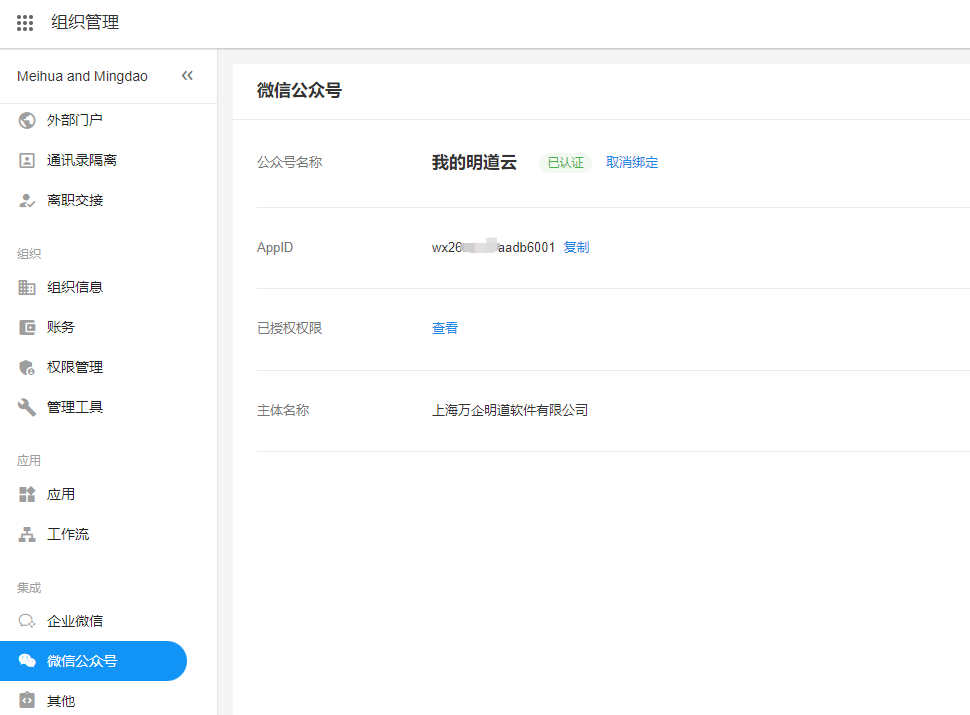Click the 应用 apps icon
This screenshot has width=970, height=715.
coord(27,494)
